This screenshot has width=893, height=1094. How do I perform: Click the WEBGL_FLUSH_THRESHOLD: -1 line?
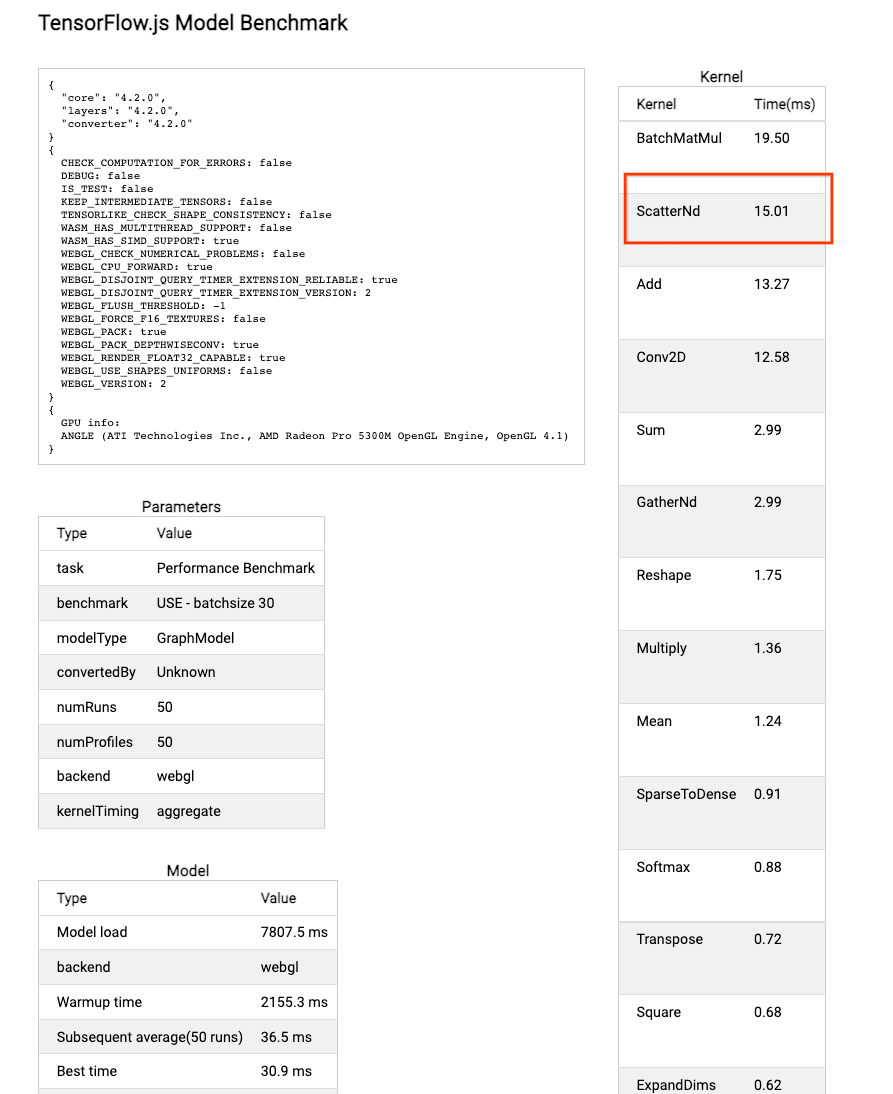click(x=143, y=306)
